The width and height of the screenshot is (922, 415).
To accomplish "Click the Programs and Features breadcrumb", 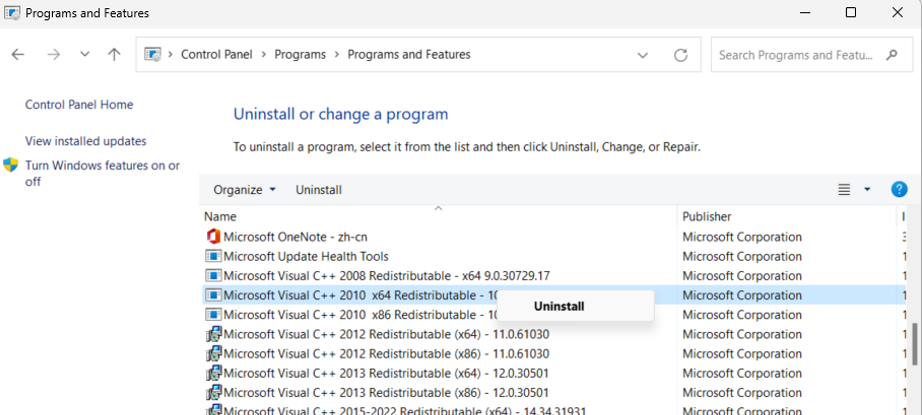I will coord(409,55).
